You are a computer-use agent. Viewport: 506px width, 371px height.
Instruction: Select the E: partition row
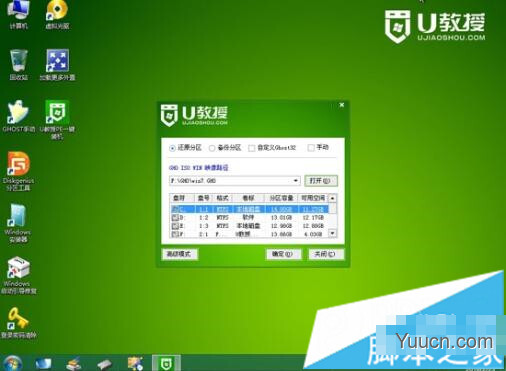tap(249, 226)
